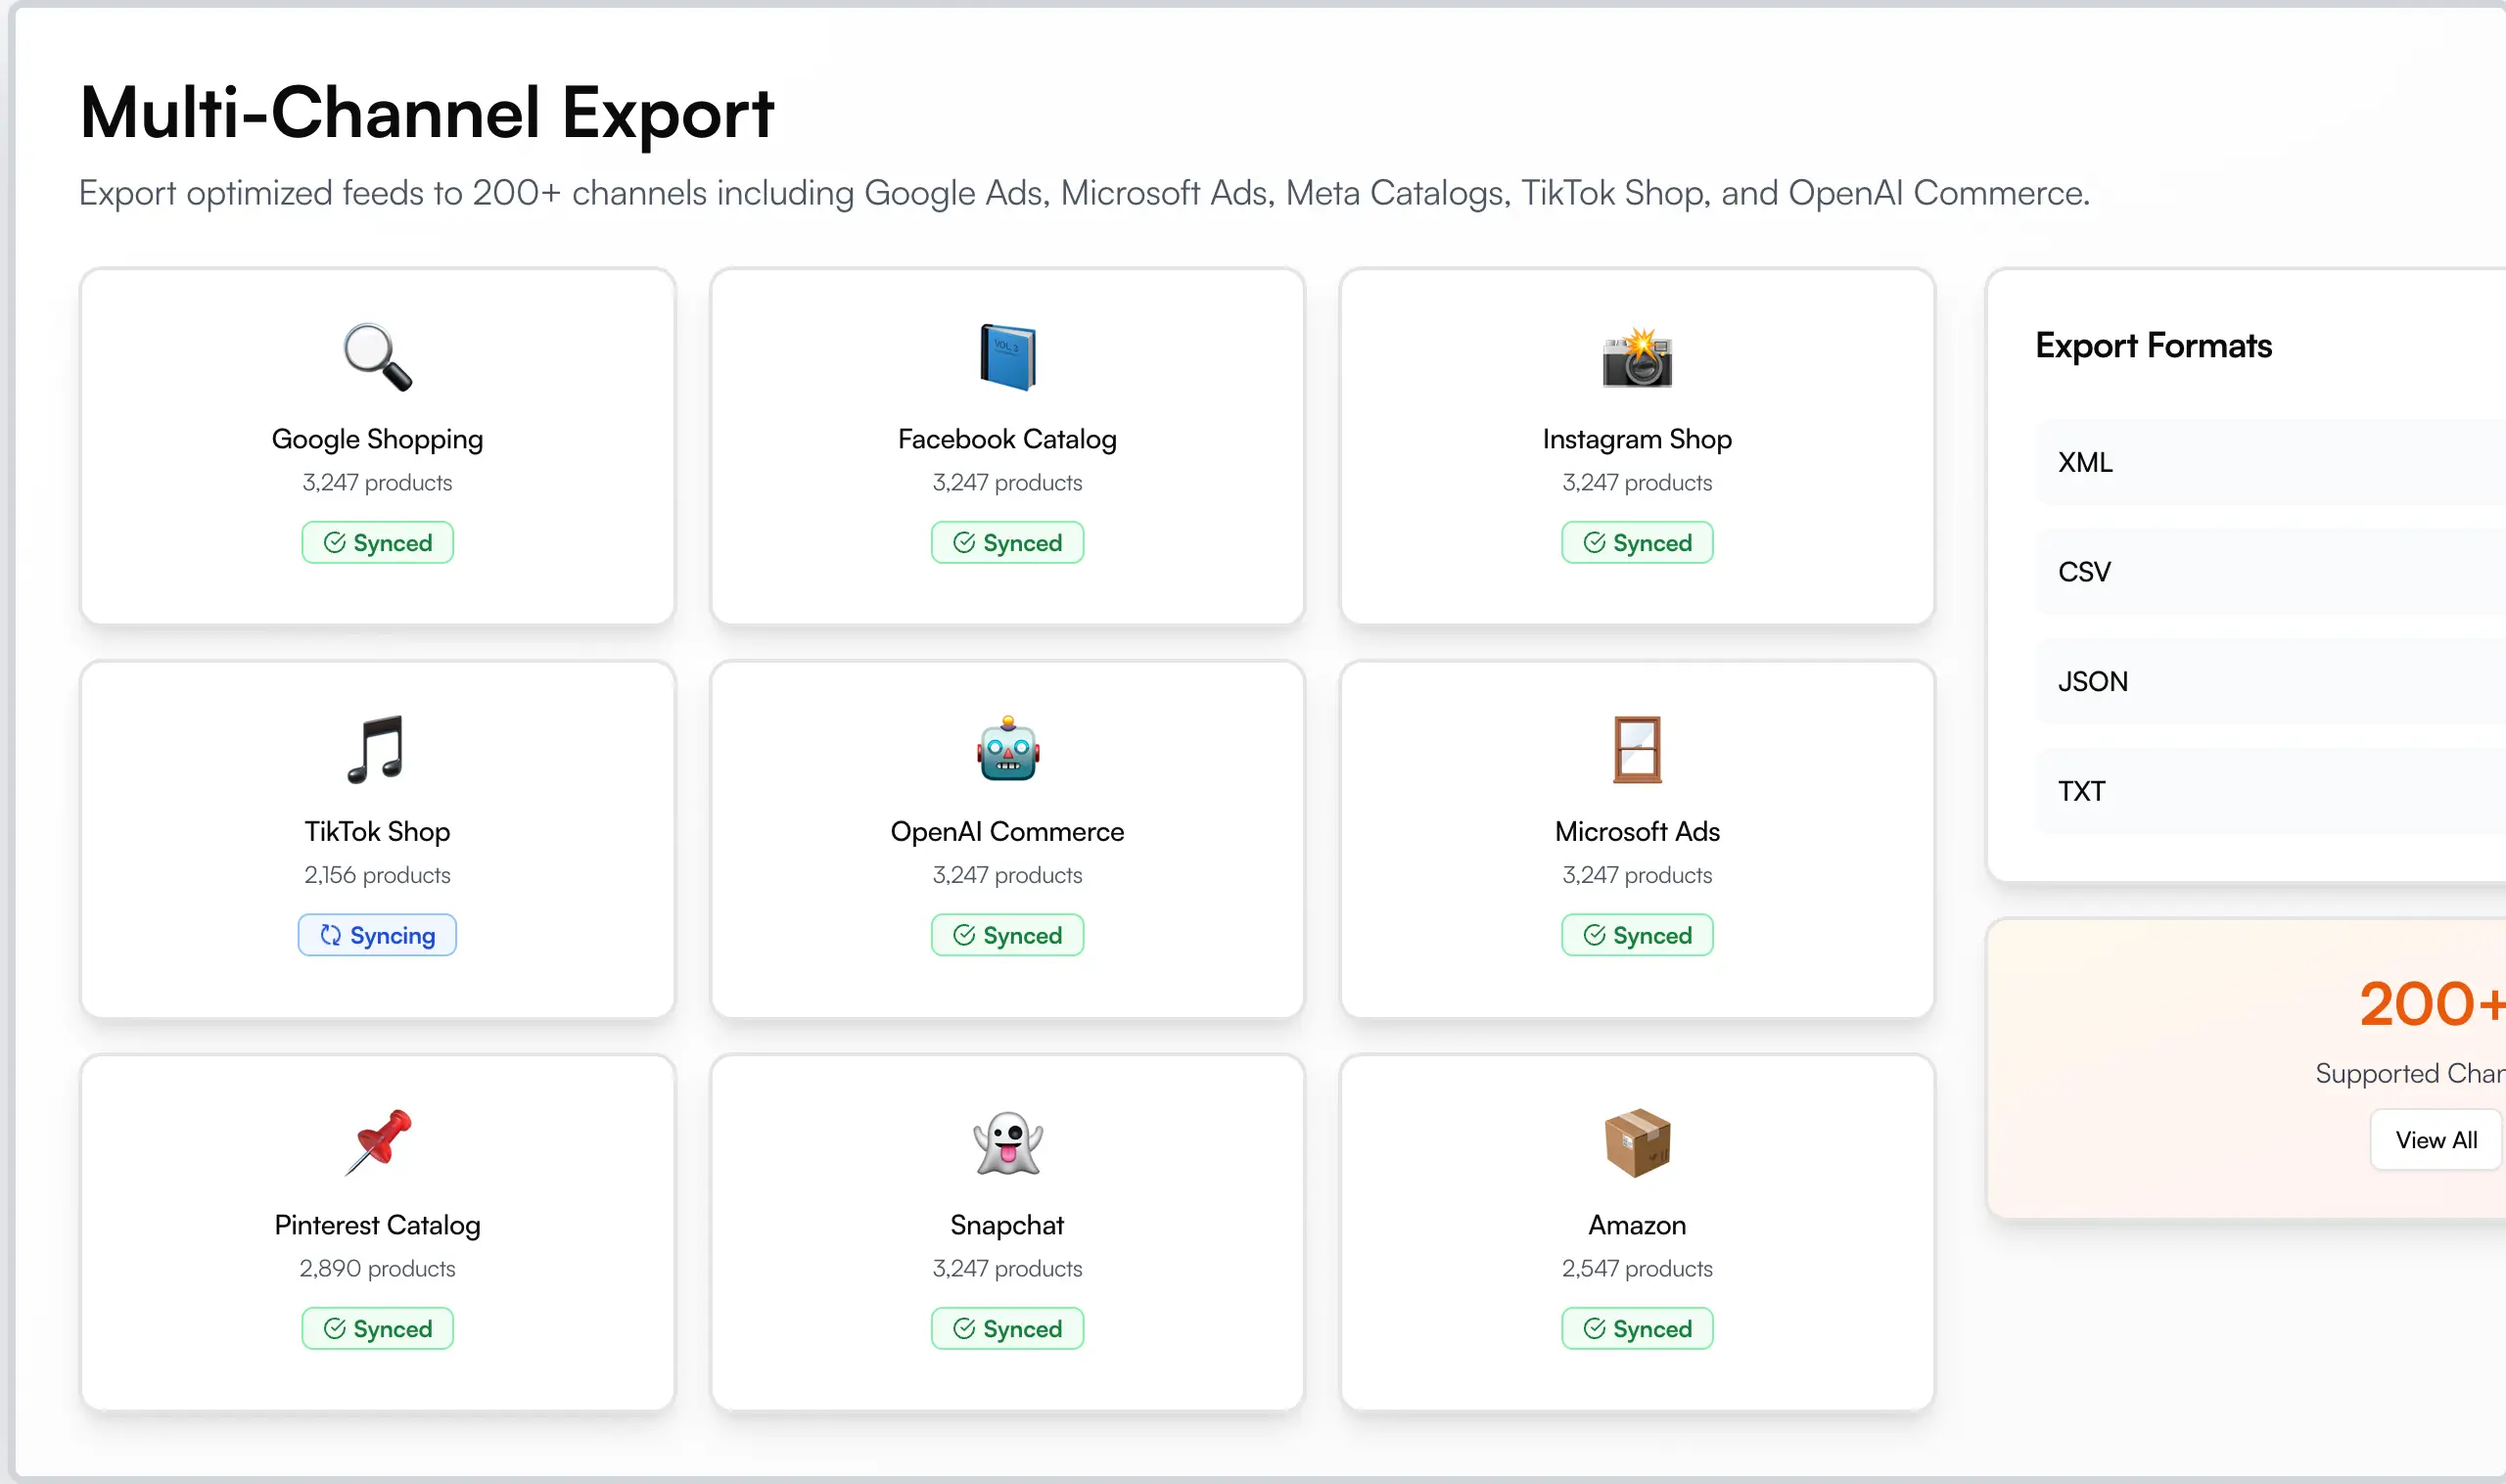
Task: Click the Synced badge under Snapchat
Action: 1007,1328
